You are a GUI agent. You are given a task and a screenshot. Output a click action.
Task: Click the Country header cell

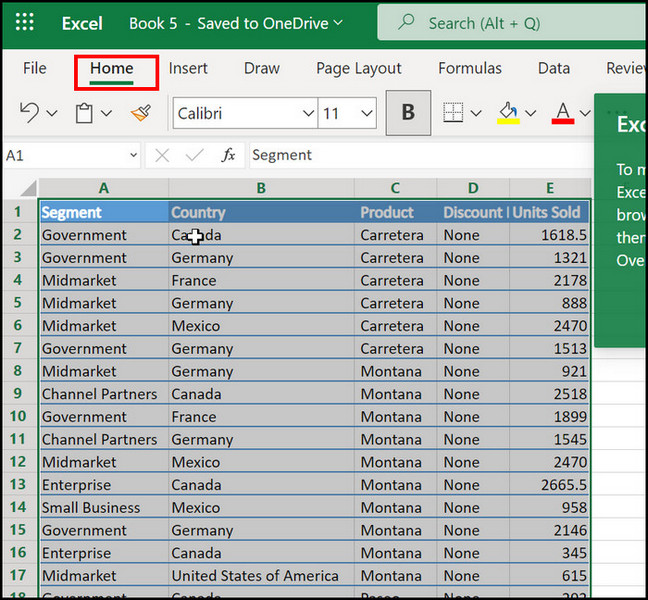tap(261, 212)
